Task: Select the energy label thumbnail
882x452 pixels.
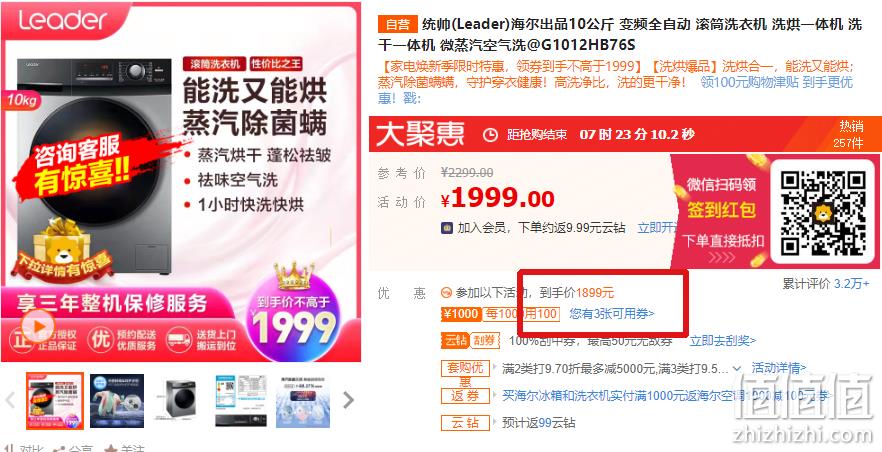Action: click(x=241, y=401)
